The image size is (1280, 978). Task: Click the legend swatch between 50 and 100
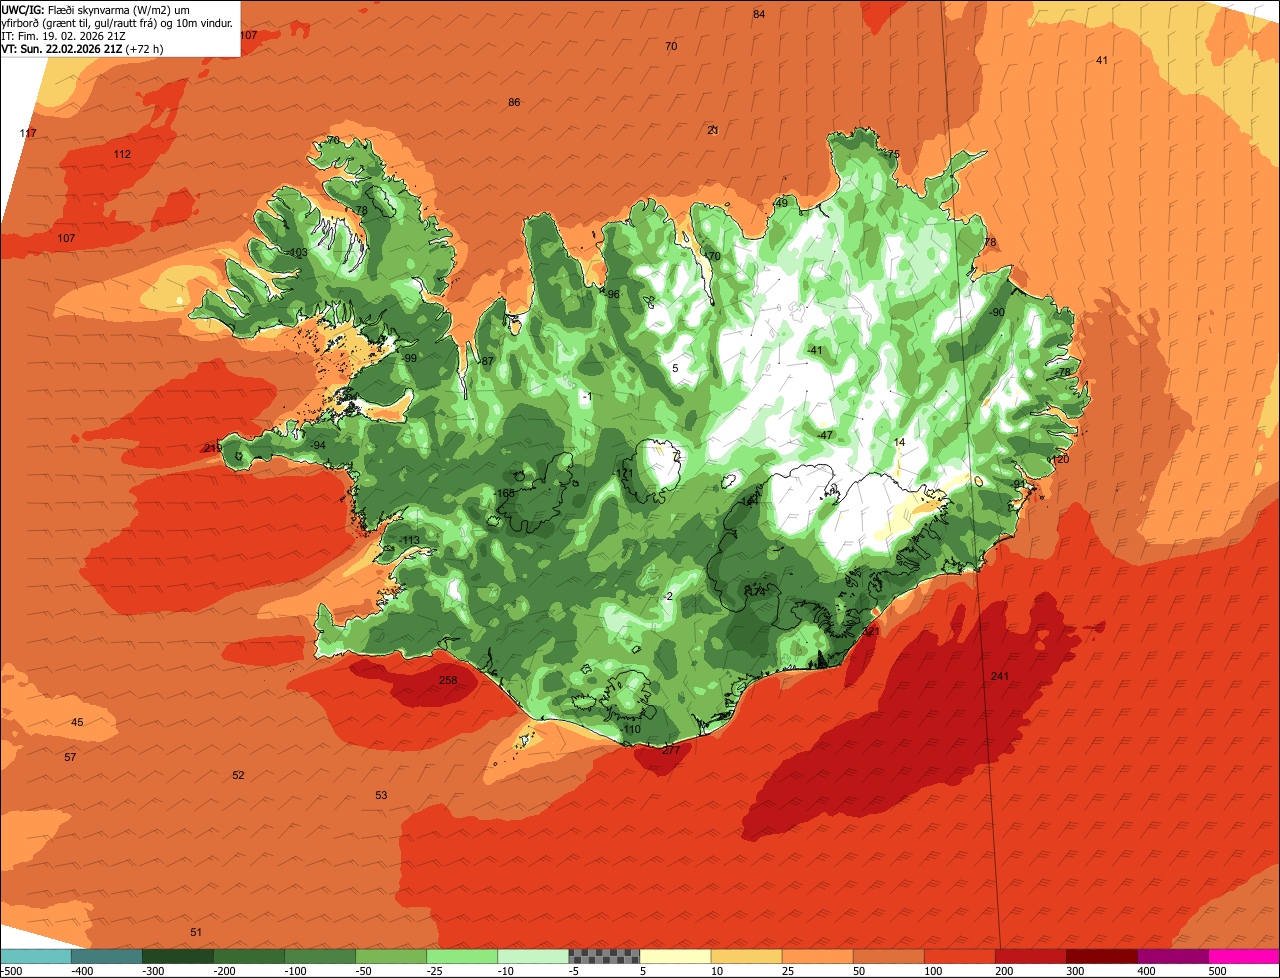coord(888,956)
